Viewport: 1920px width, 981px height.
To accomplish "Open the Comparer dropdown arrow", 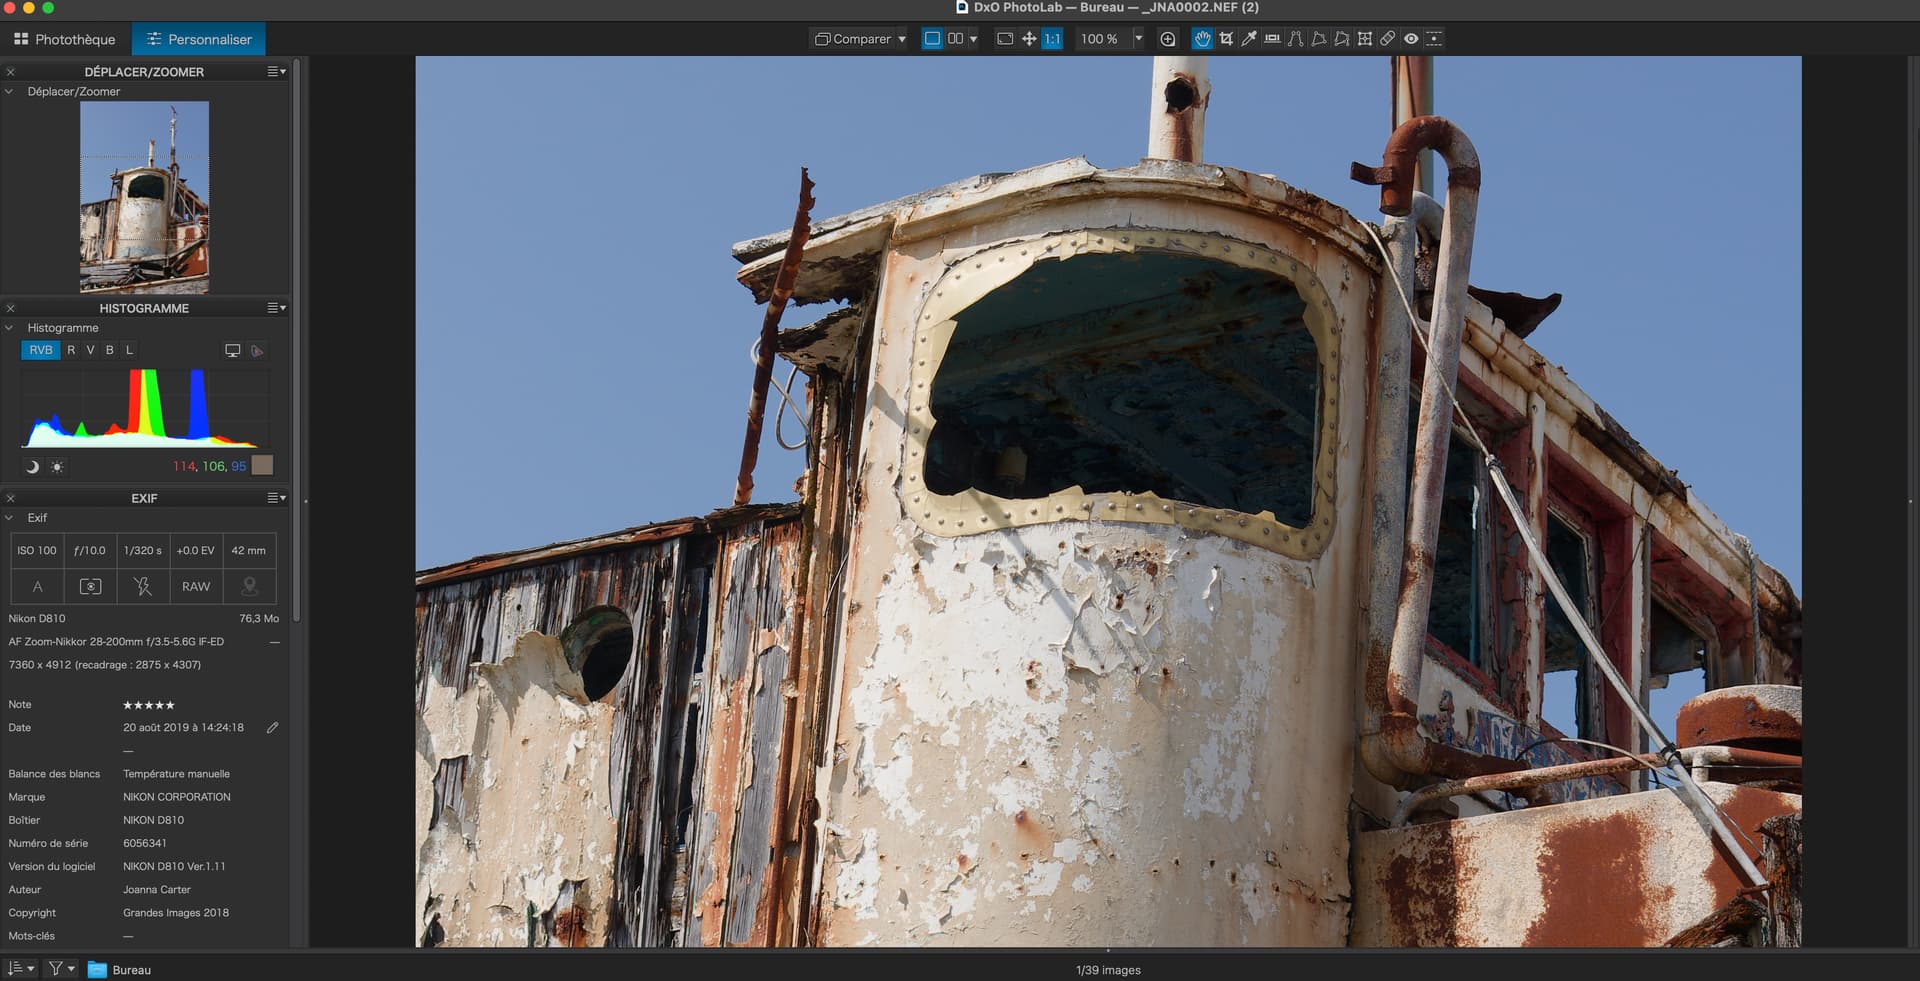I will pyautogui.click(x=902, y=39).
